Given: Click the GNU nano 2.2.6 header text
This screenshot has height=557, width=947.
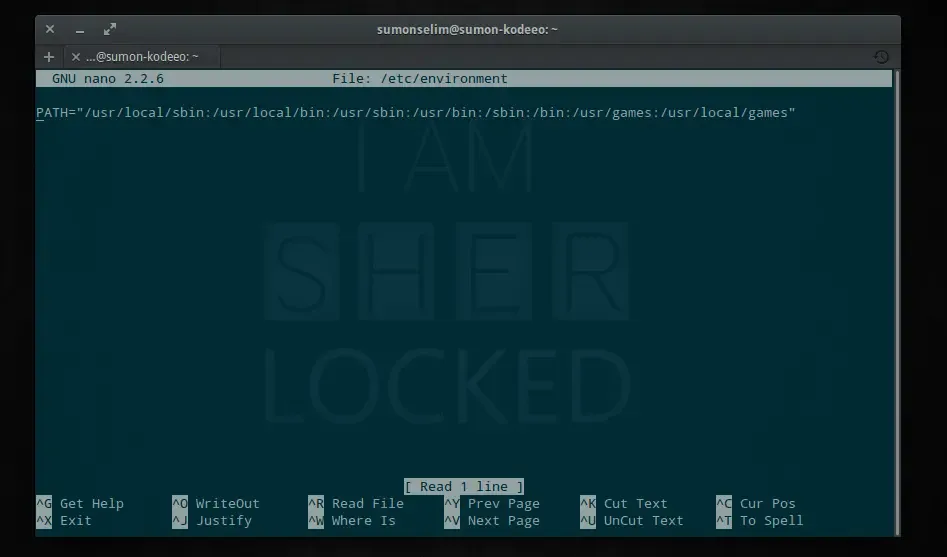Looking at the screenshot, I should pos(108,79).
